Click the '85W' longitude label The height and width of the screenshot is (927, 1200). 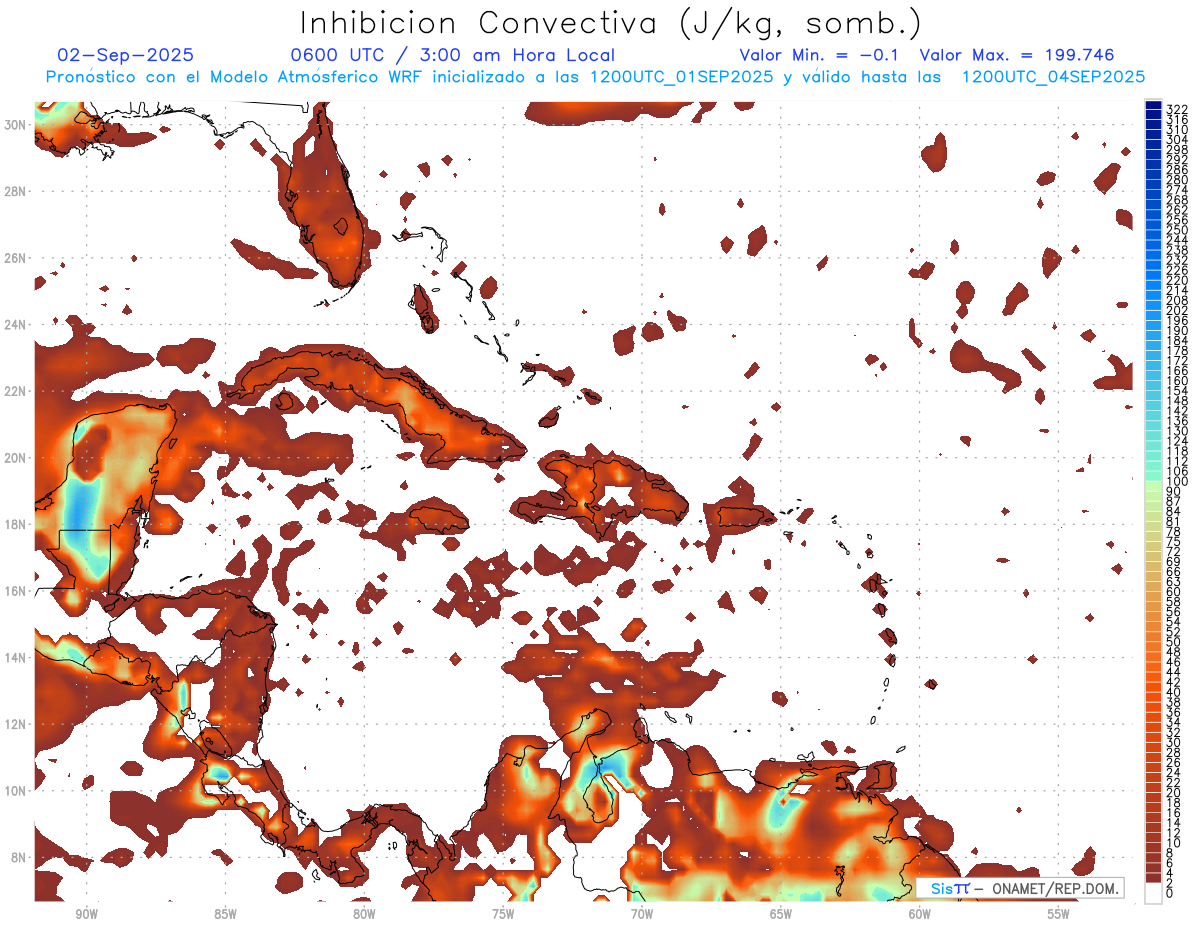point(225,914)
